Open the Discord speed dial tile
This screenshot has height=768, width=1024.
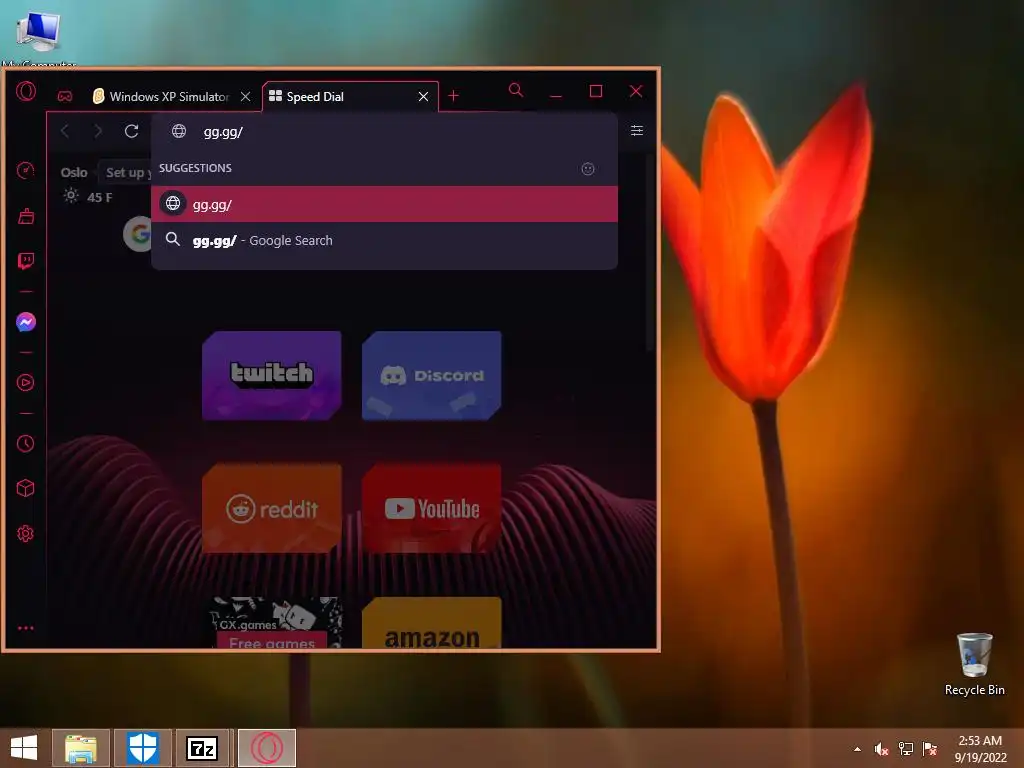pyautogui.click(x=432, y=376)
